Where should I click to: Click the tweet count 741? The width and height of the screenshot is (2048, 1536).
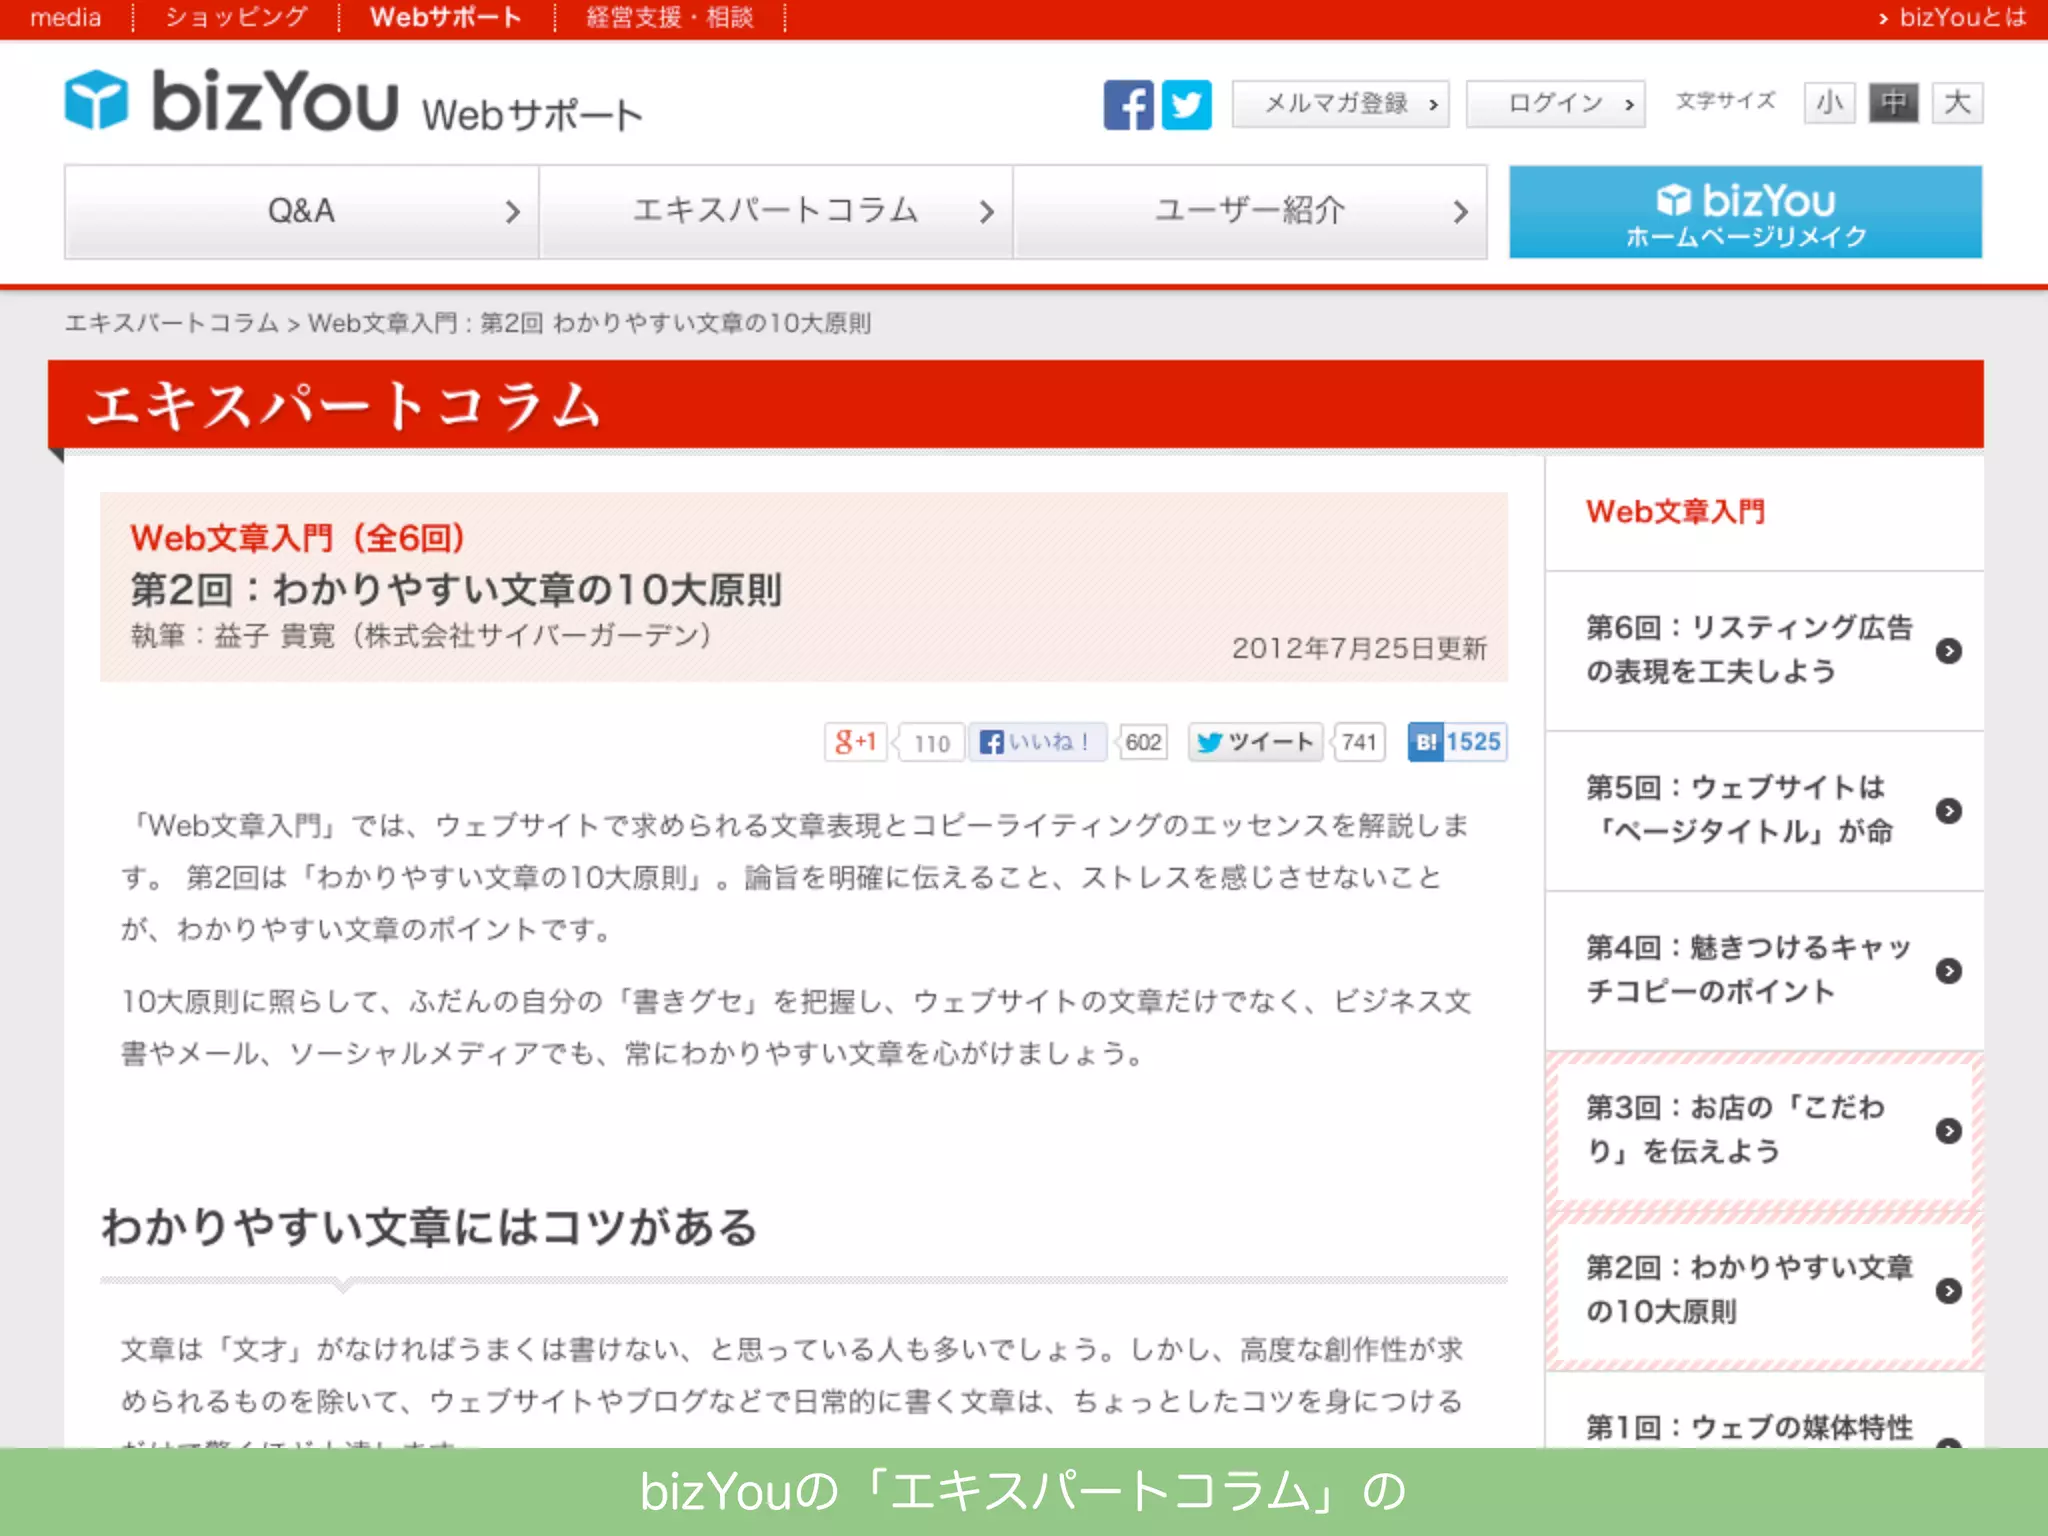pos(1359,742)
